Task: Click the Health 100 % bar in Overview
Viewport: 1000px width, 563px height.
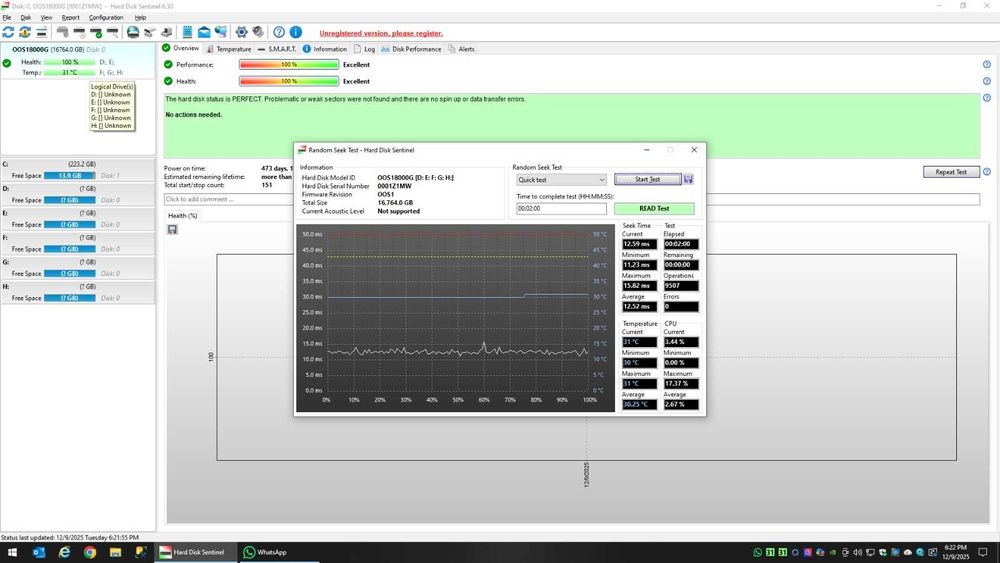Action: (x=289, y=81)
